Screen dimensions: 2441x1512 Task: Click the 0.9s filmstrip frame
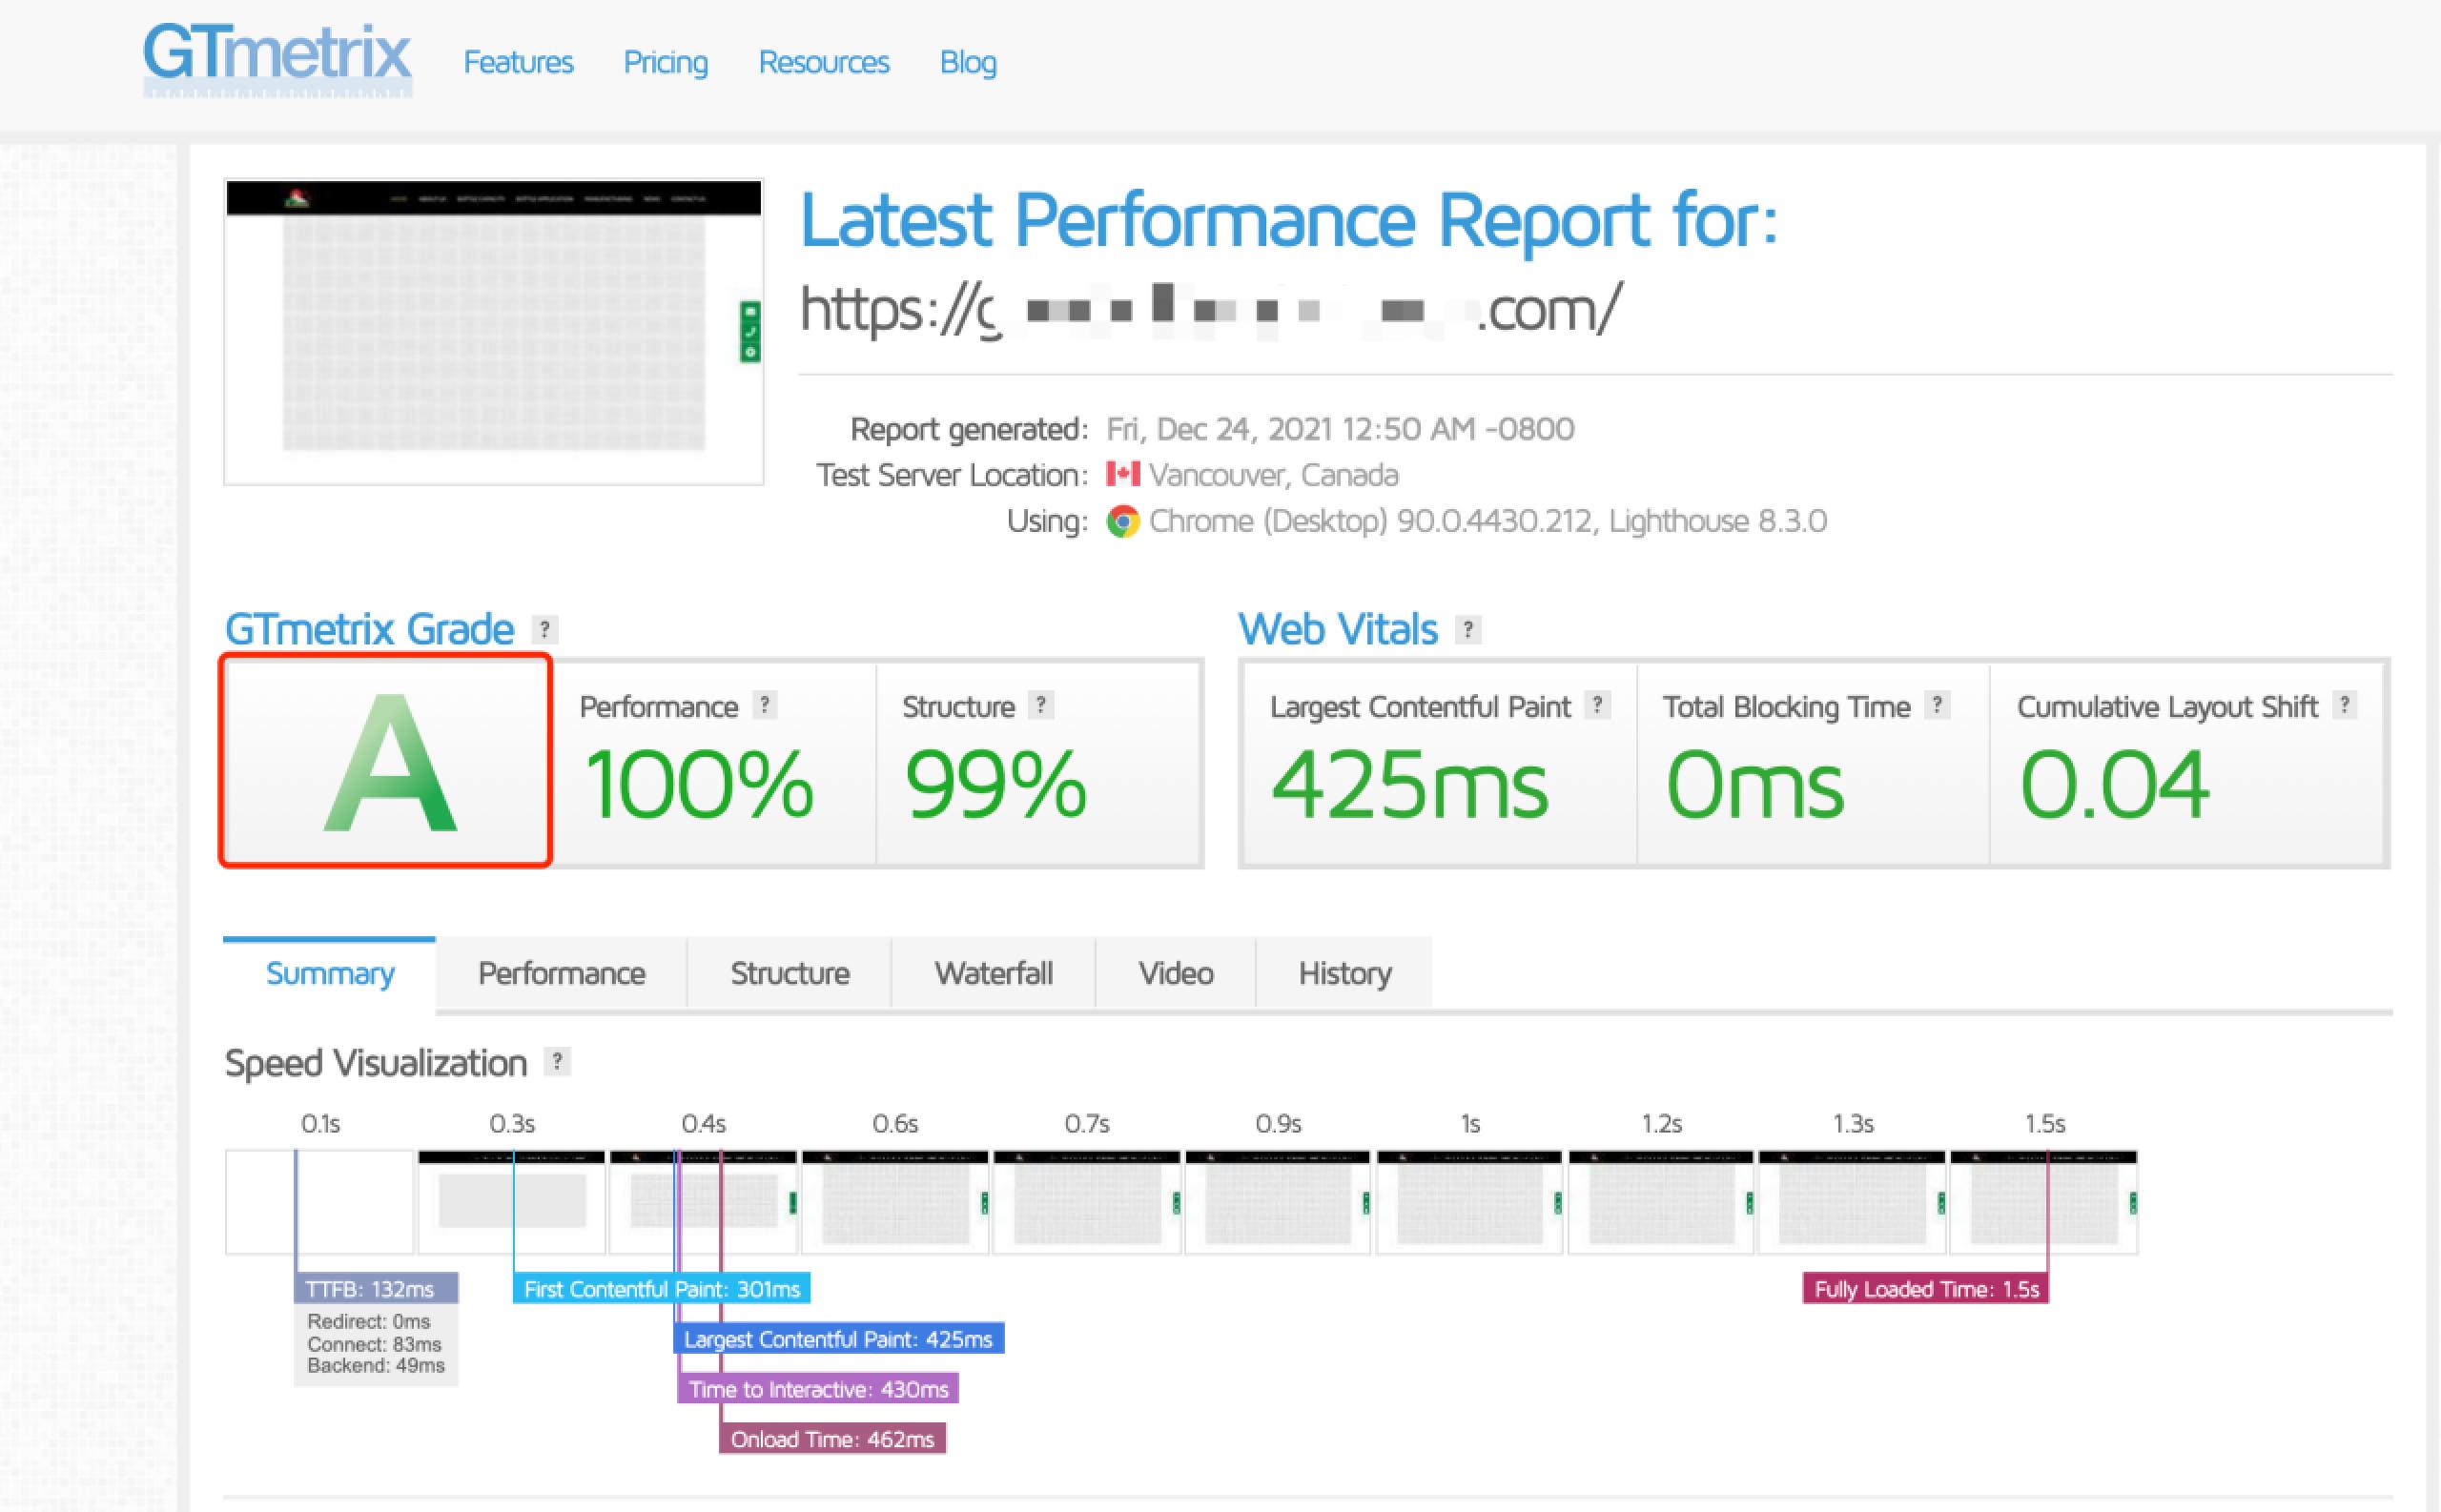(1278, 1202)
